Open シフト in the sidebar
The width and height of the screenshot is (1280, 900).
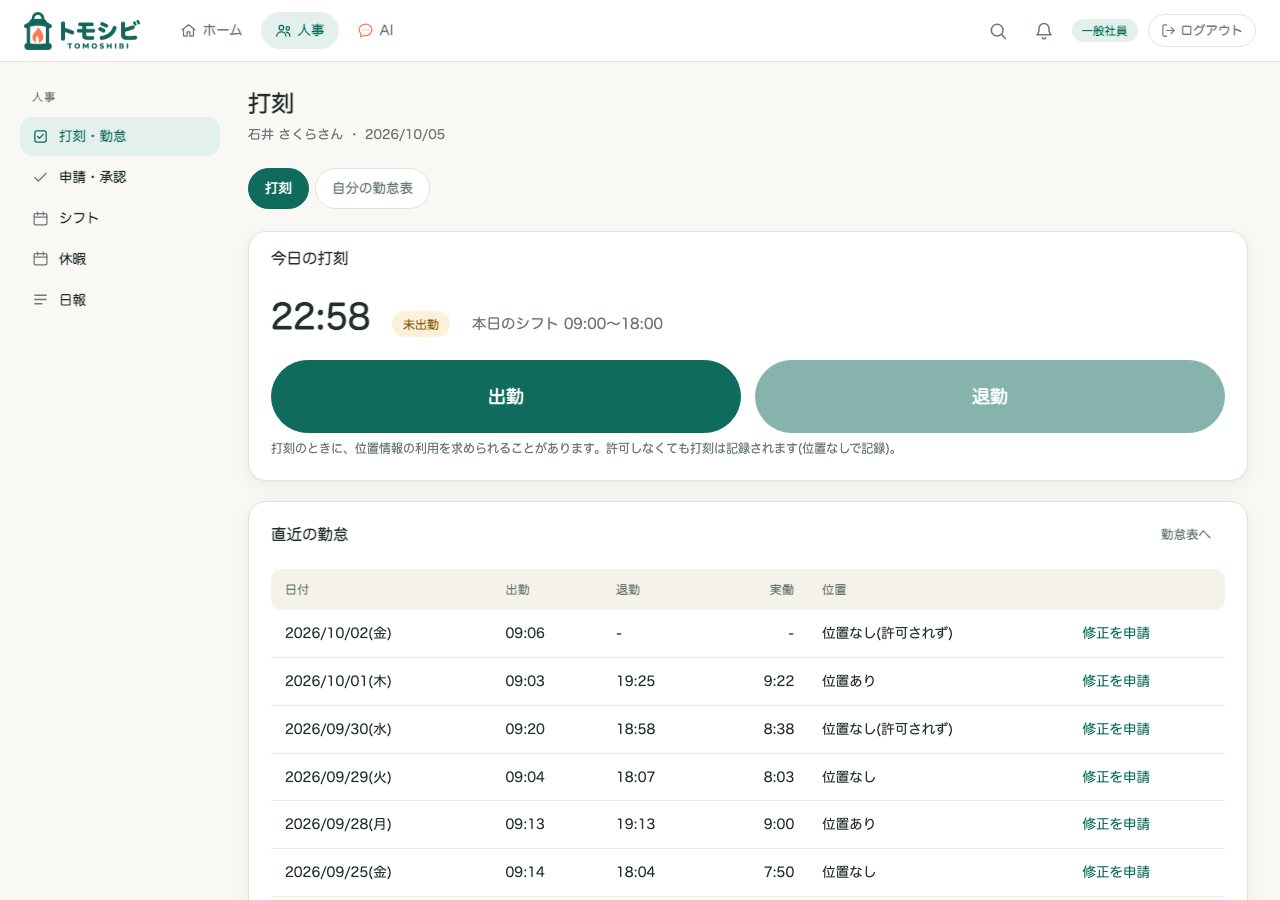pyautogui.click(x=120, y=218)
